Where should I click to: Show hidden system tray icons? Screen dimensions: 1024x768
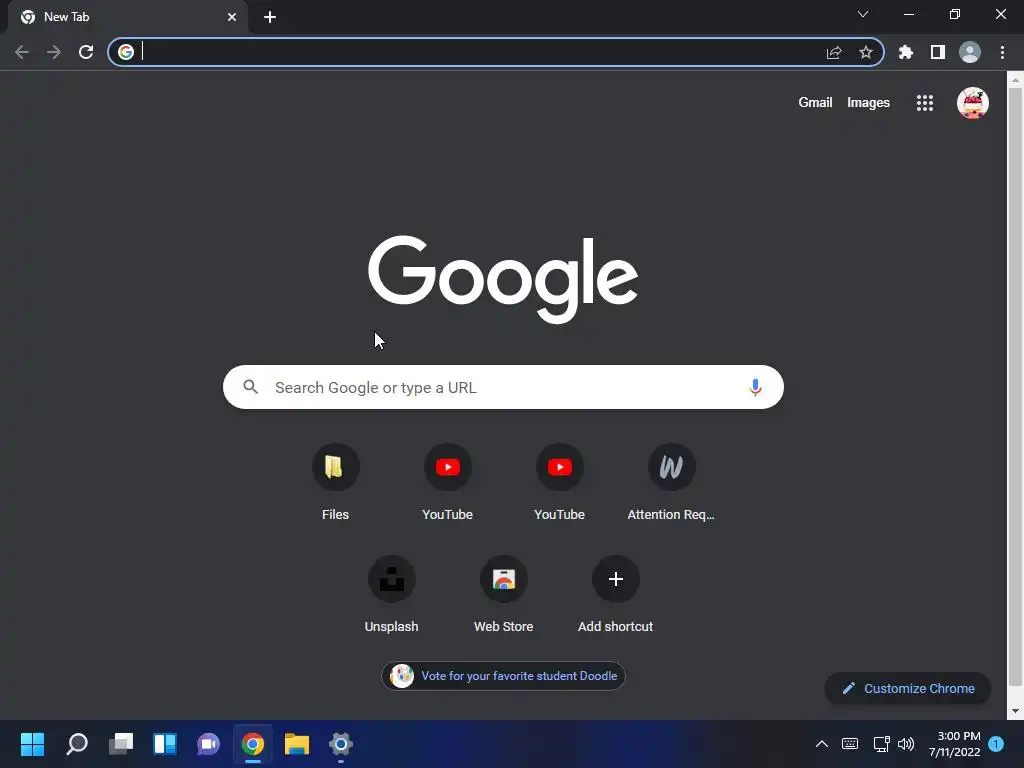(822, 744)
